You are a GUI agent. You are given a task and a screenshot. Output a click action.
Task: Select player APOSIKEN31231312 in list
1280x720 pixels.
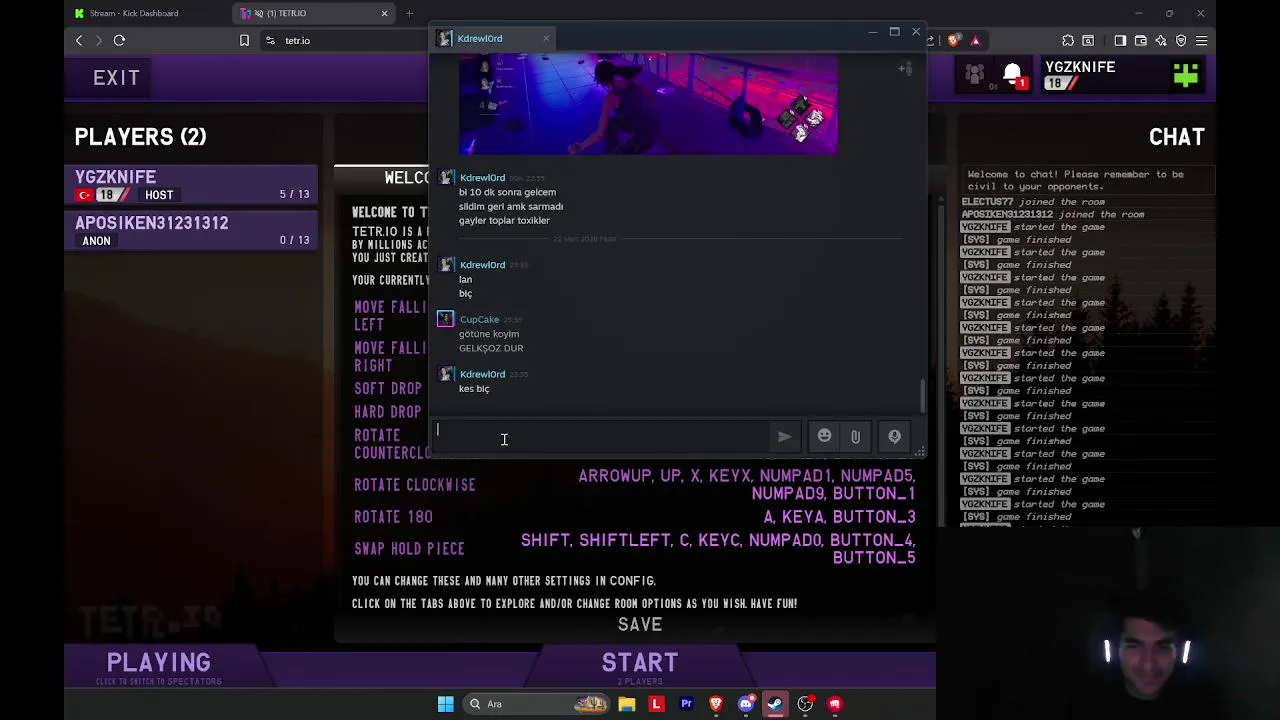(192, 231)
